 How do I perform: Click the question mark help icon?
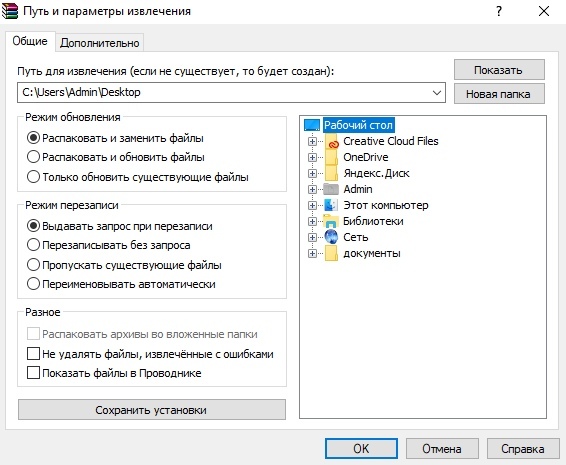pos(499,11)
